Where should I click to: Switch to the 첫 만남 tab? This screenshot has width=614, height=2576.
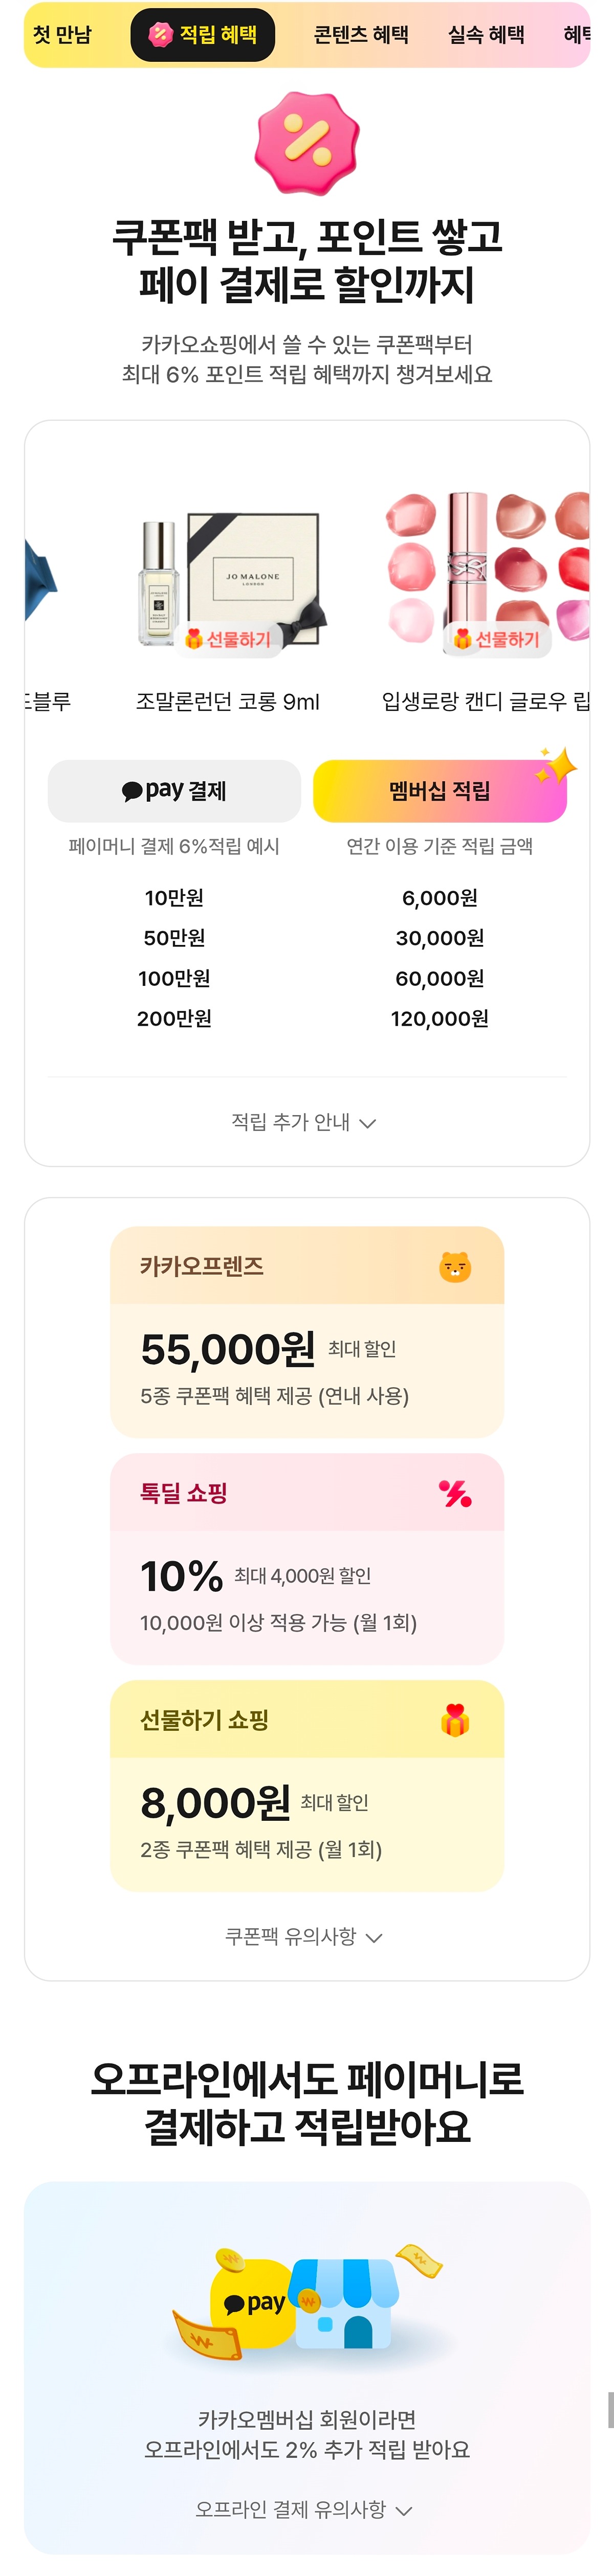tap(62, 35)
